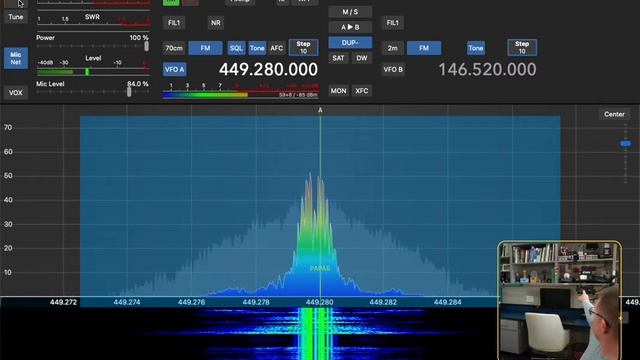Toggle NR noise reduction
Image resolution: width=640 pixels, height=360 pixels.
[216, 23]
